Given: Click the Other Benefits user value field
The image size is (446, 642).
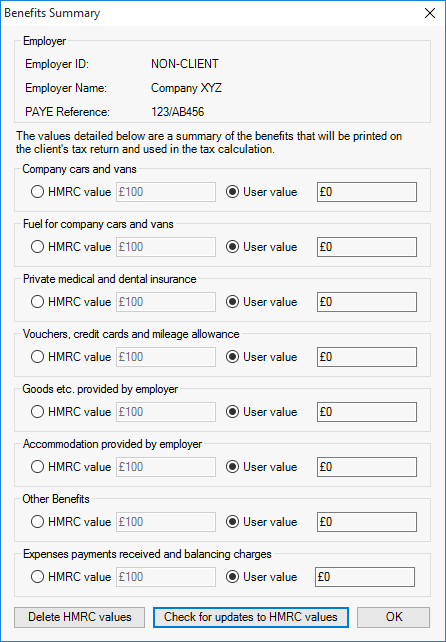Looking at the screenshot, I should tap(367, 522).
